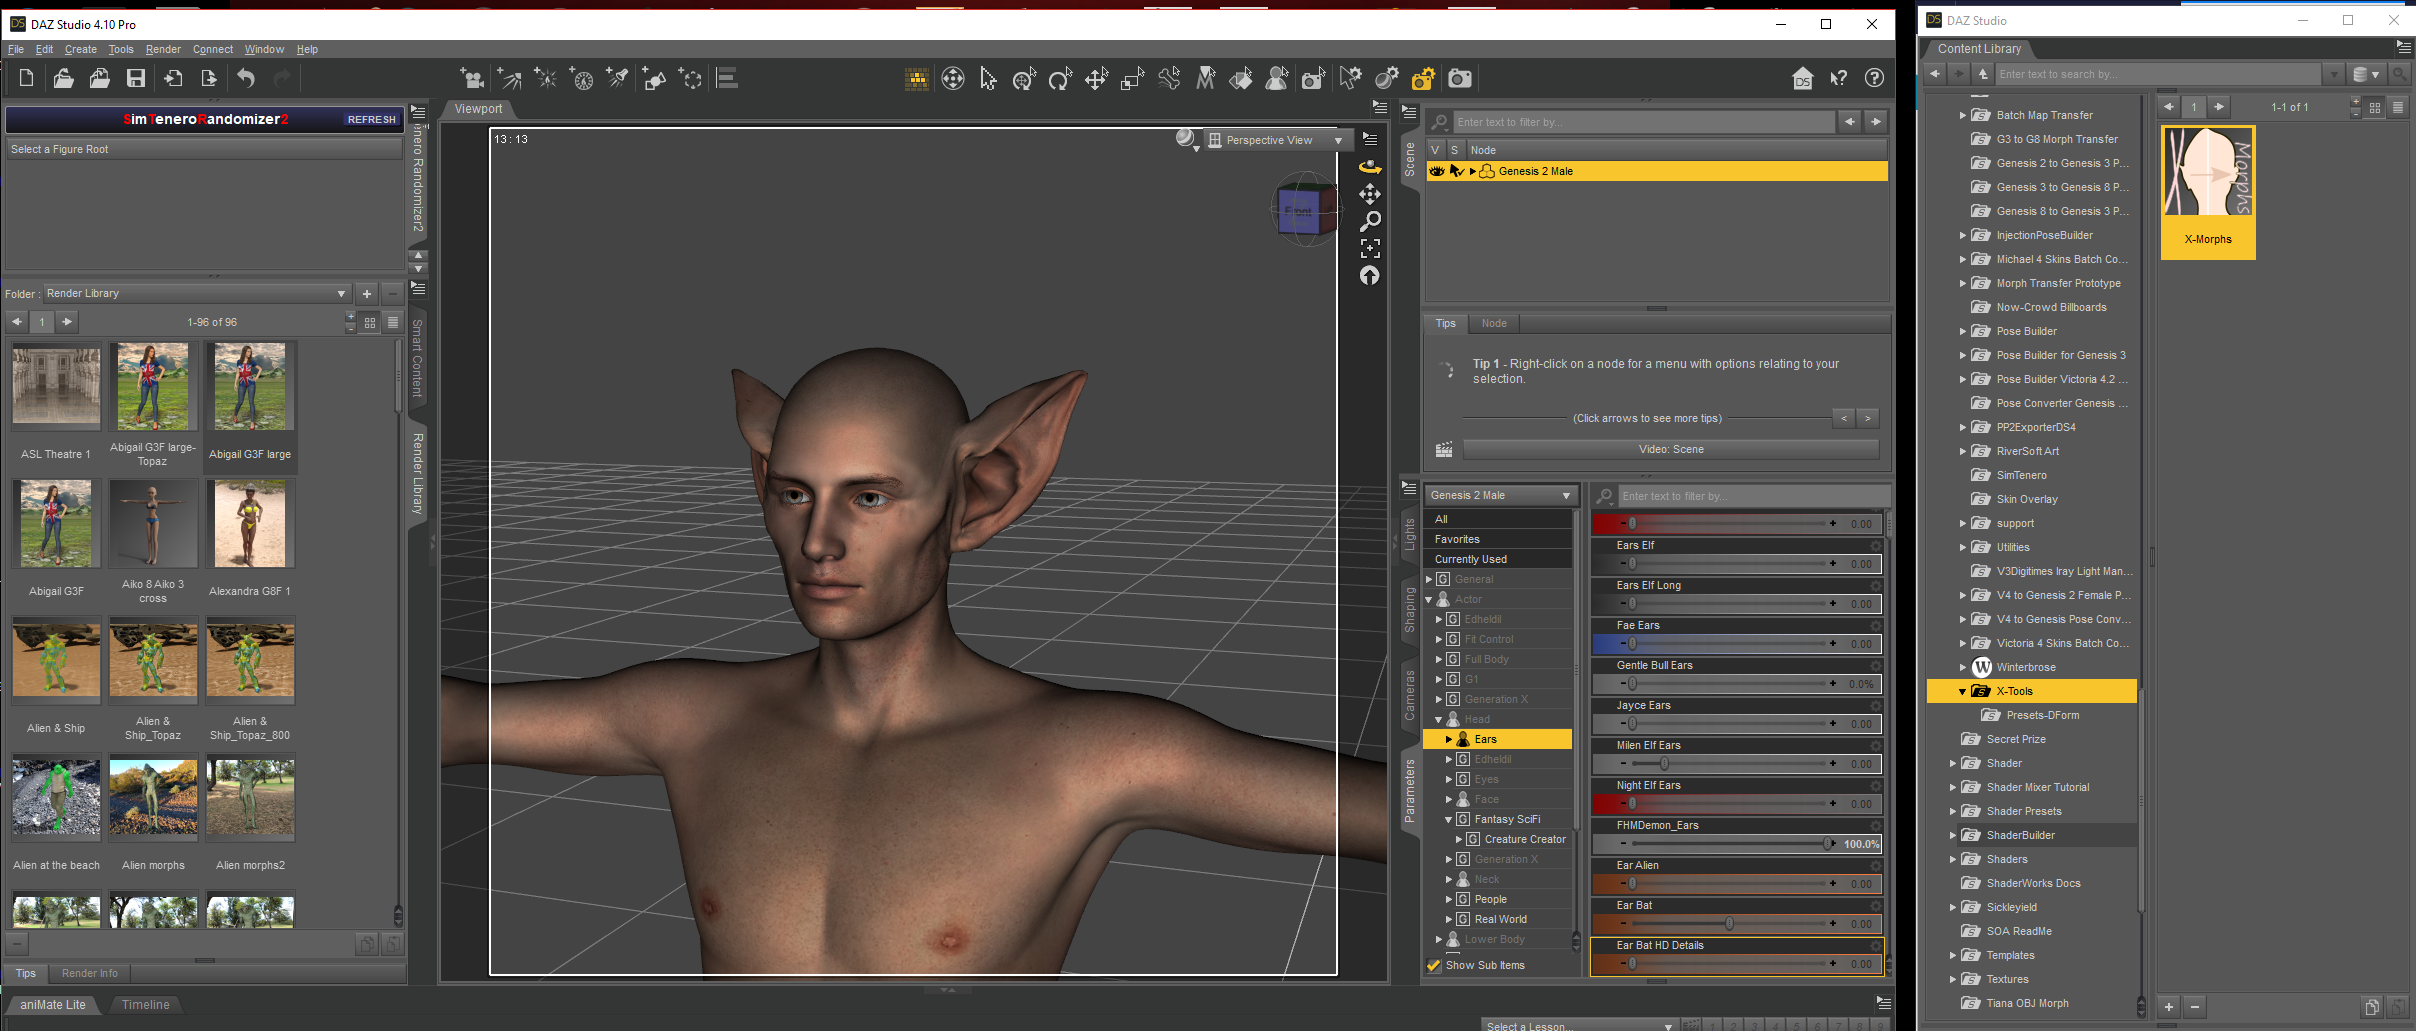Open the Perspective View dropdown

click(x=1276, y=141)
